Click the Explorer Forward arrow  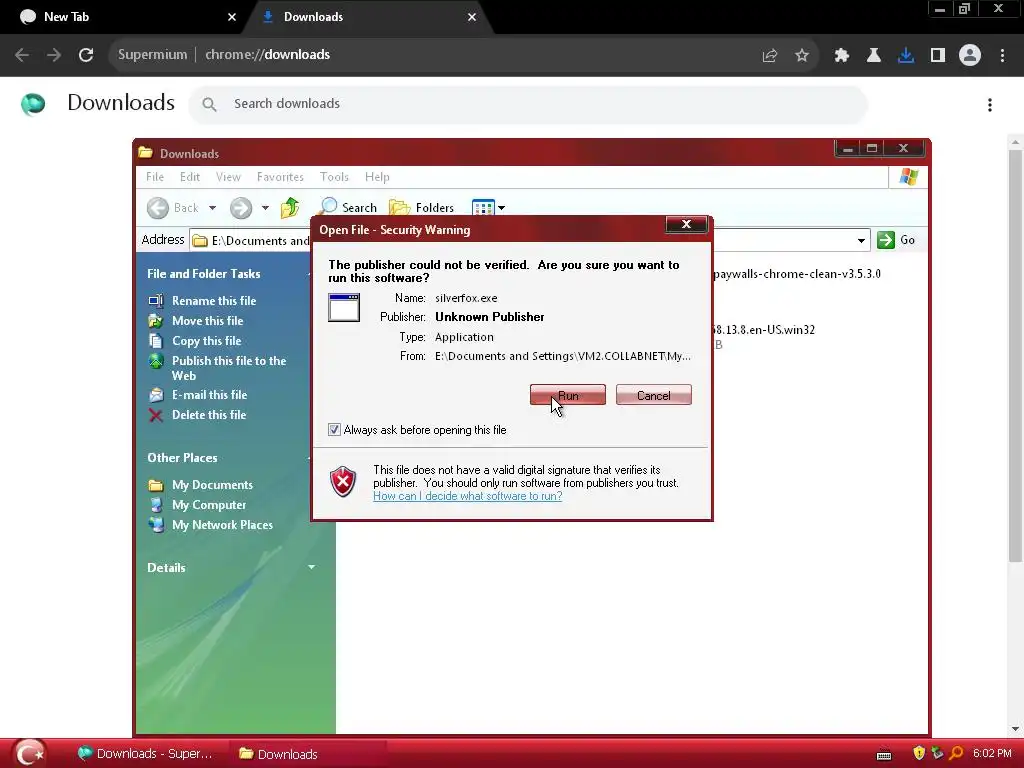coord(241,208)
